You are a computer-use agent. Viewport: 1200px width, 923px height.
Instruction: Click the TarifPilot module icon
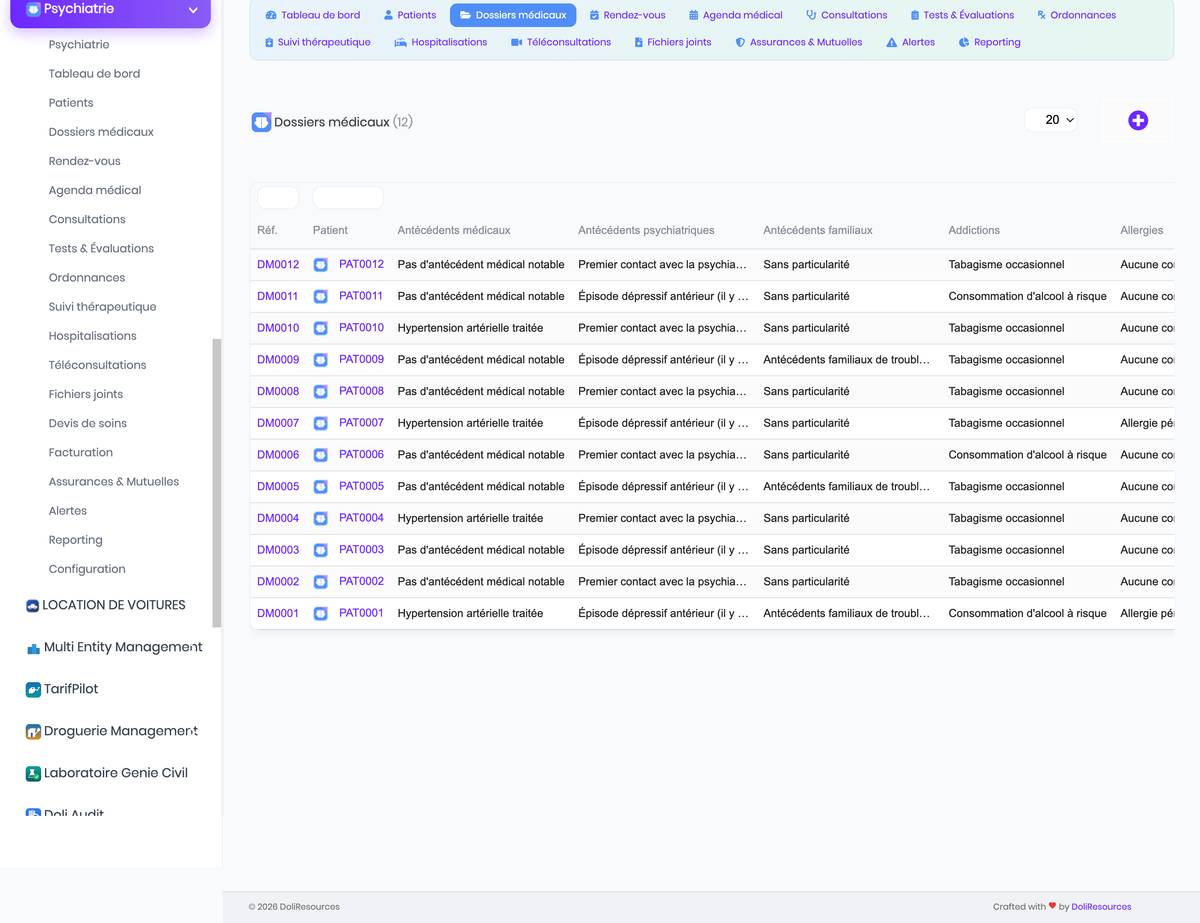(33, 690)
